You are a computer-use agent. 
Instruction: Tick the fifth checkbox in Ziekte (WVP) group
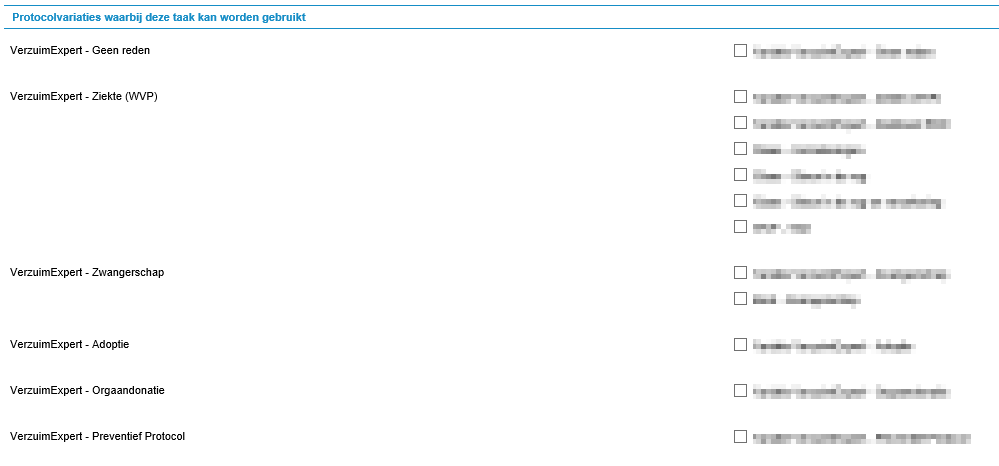click(740, 201)
